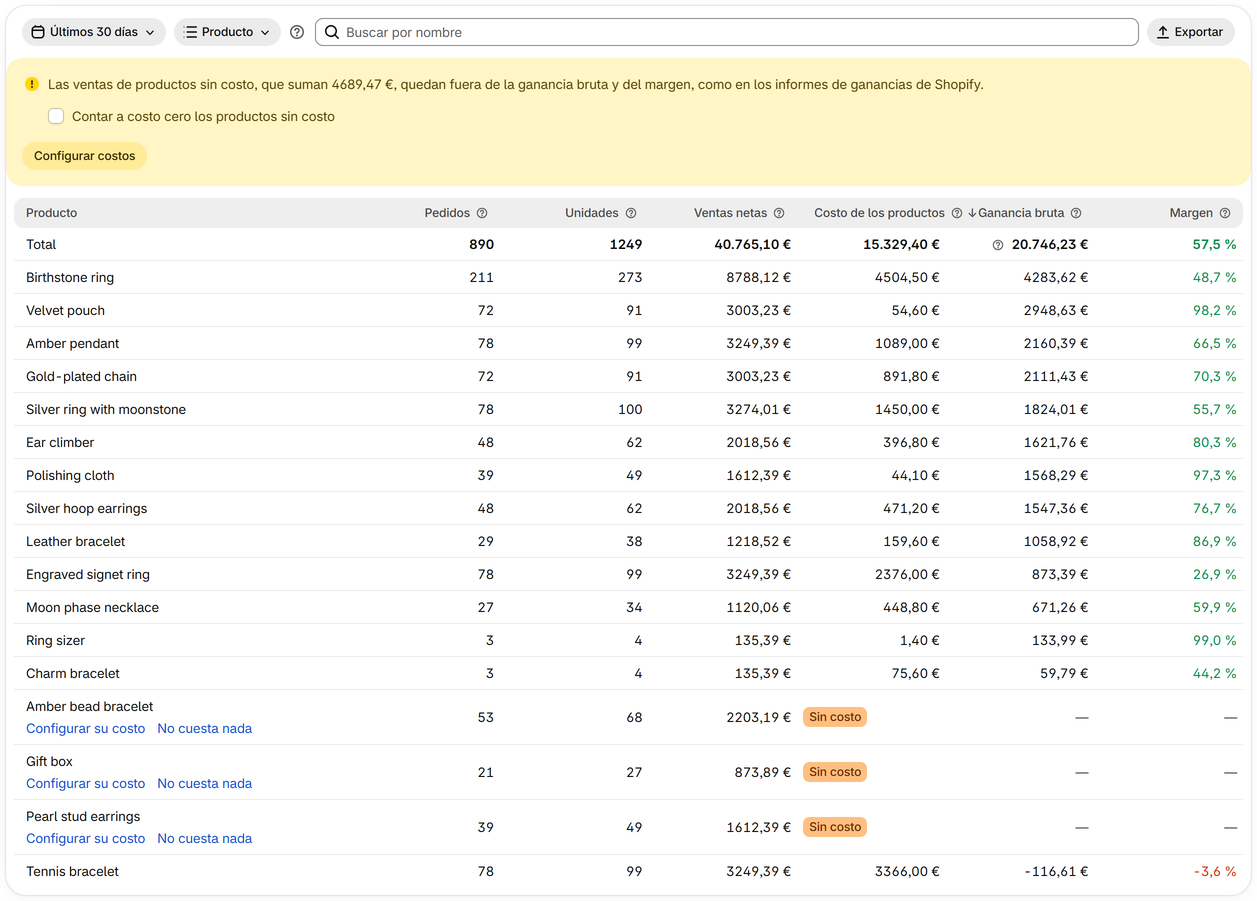This screenshot has height=901, width=1257.
Task: Click the help icon next to Producto dropdown
Action: click(x=297, y=32)
